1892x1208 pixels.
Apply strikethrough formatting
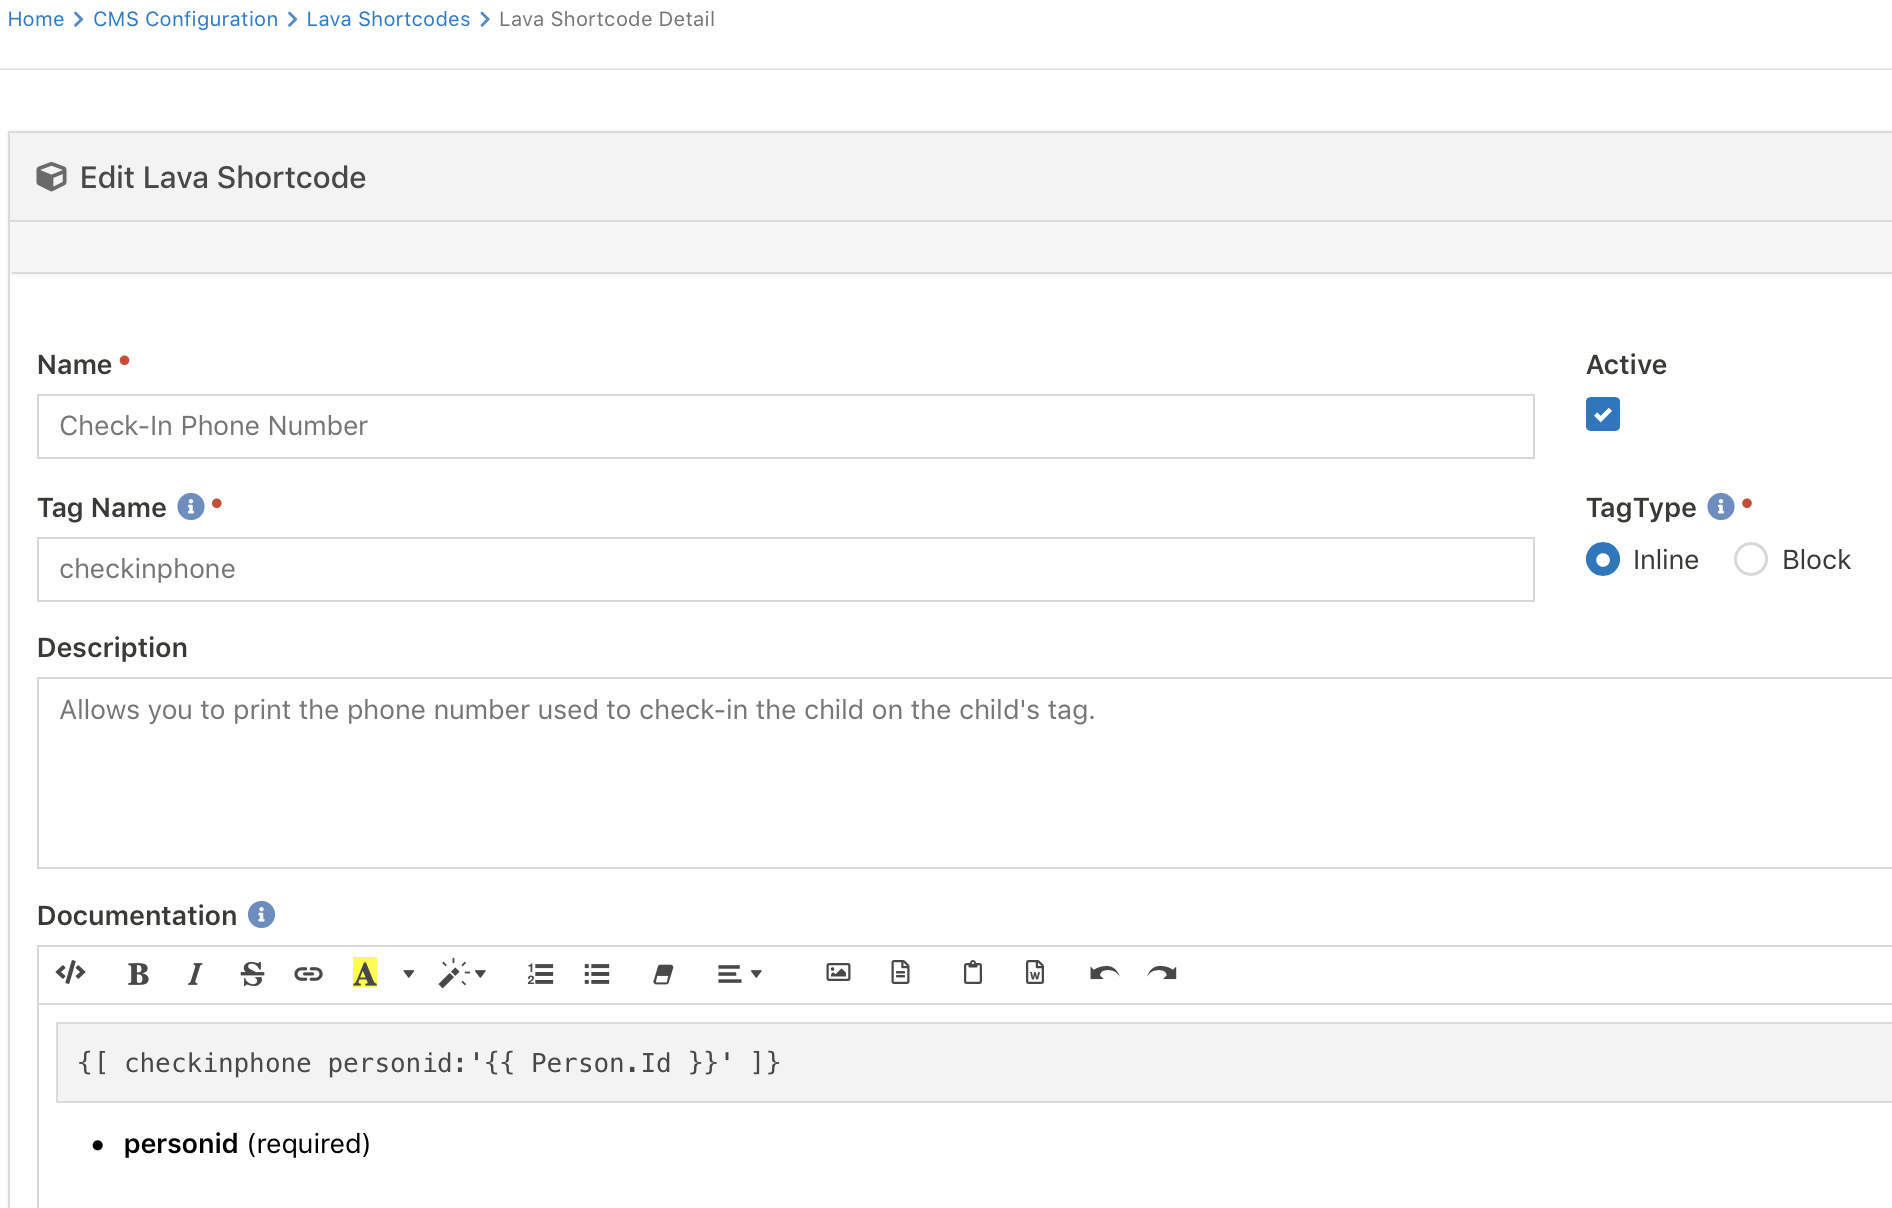point(252,973)
